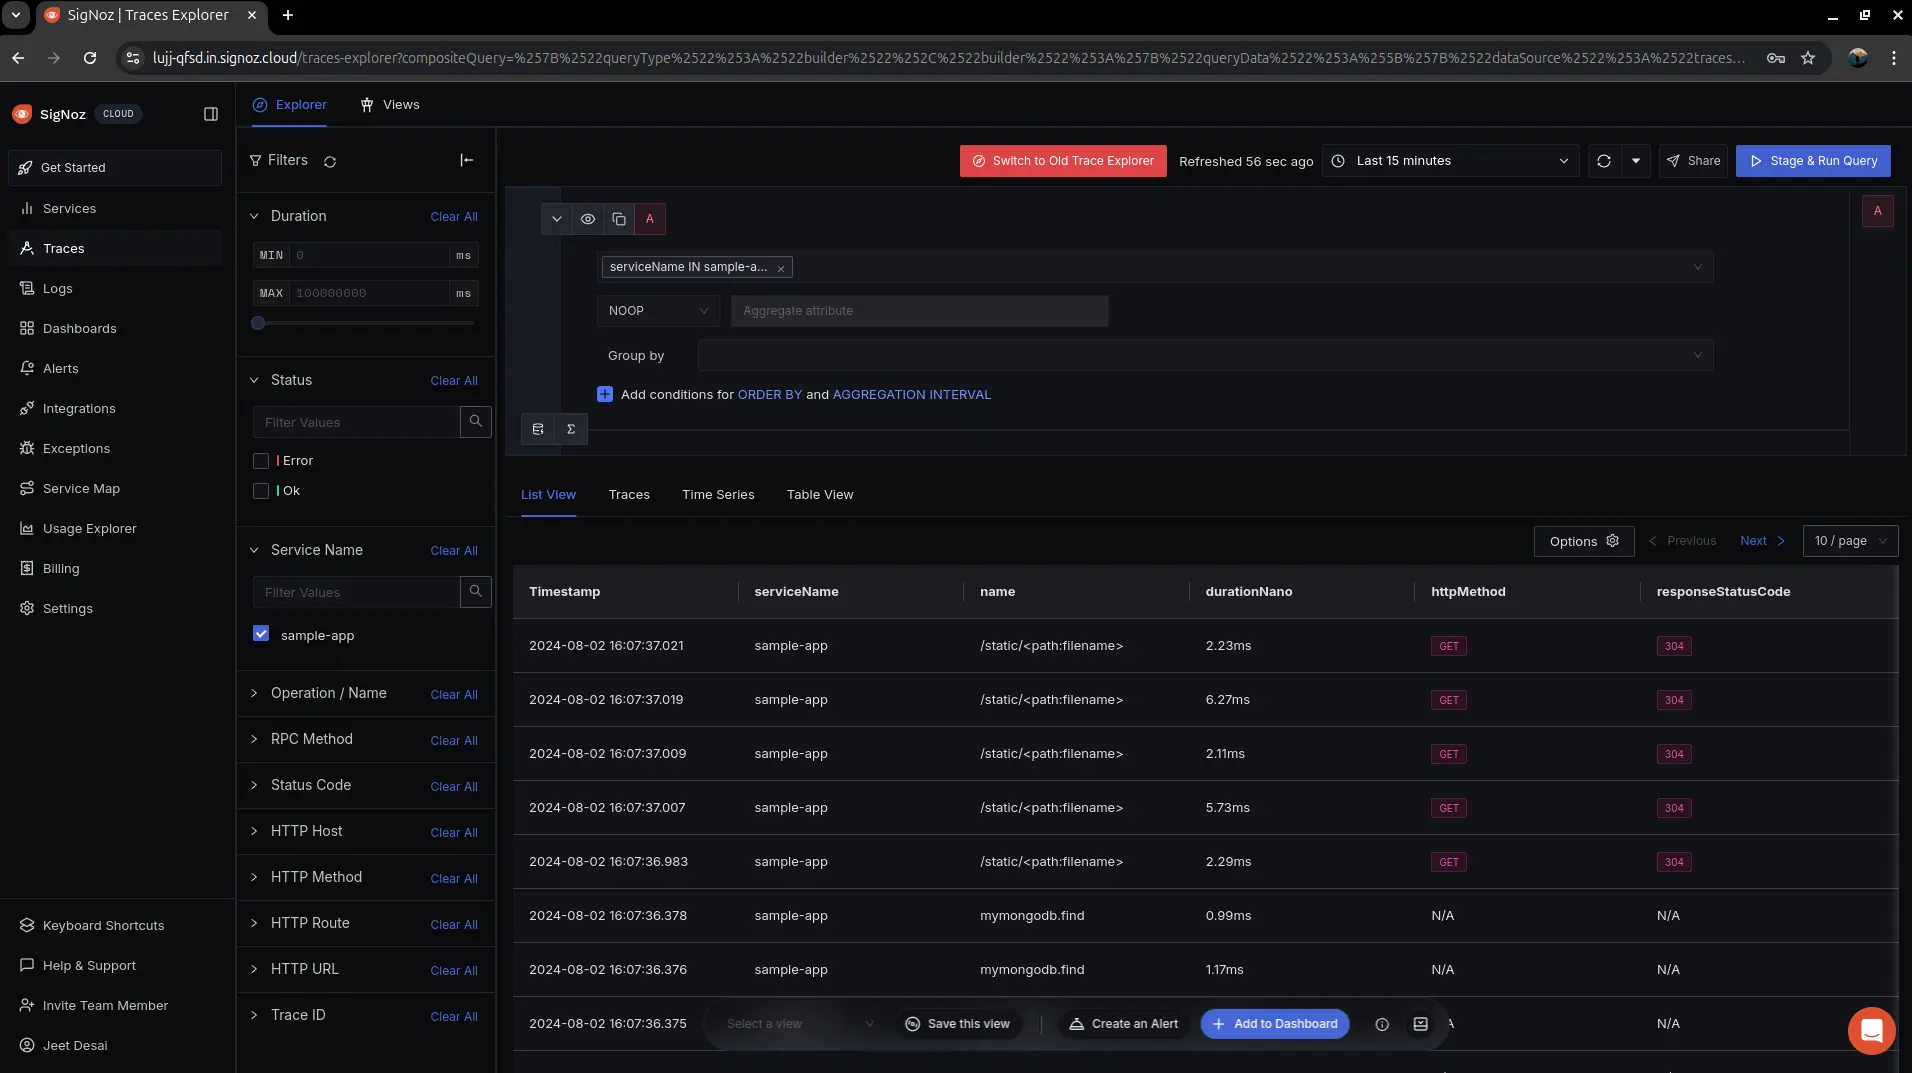Switch to the Time Series tab

tap(718, 495)
